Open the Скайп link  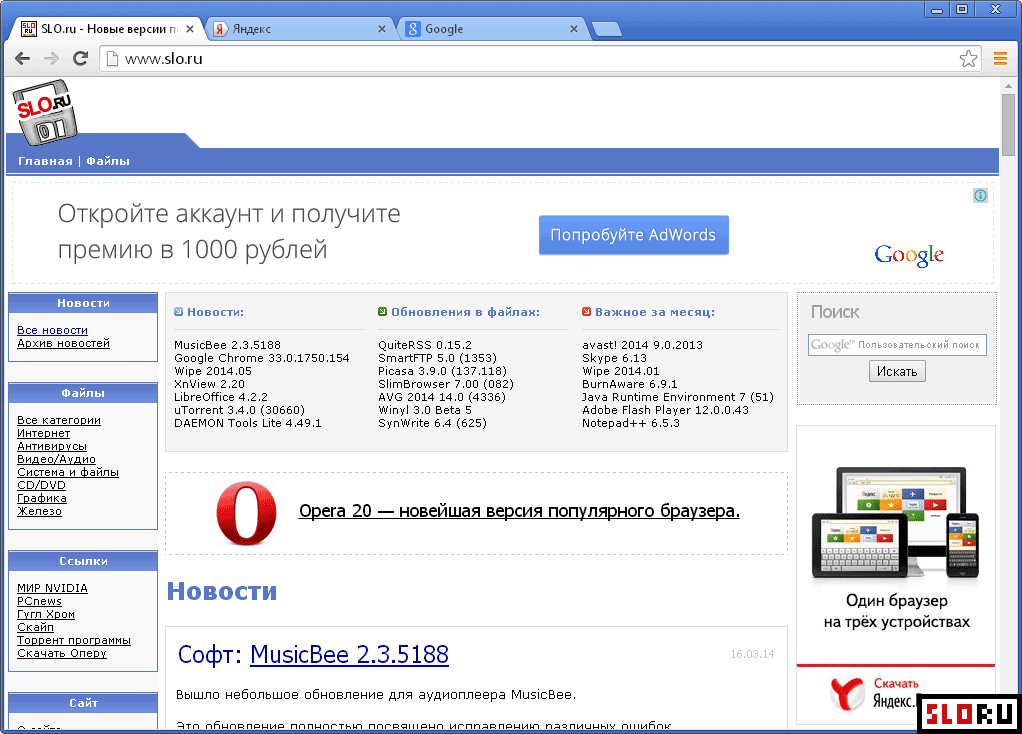click(35, 627)
